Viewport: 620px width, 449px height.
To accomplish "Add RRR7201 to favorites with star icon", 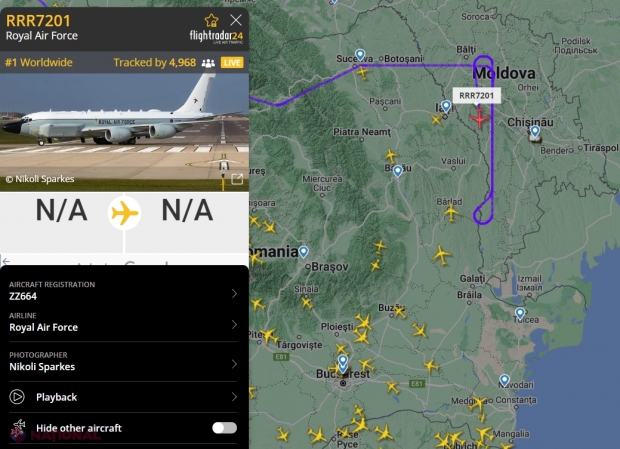I will click(x=211, y=21).
